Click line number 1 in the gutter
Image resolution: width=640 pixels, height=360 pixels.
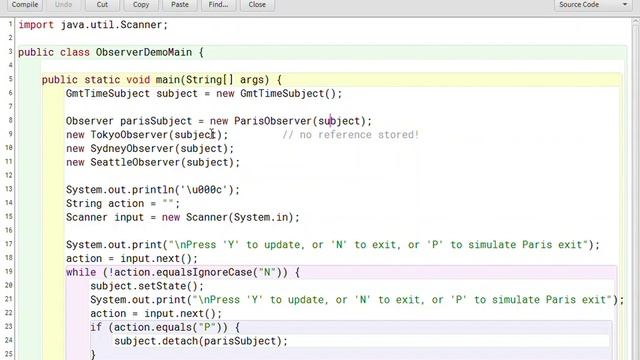coord(11,24)
